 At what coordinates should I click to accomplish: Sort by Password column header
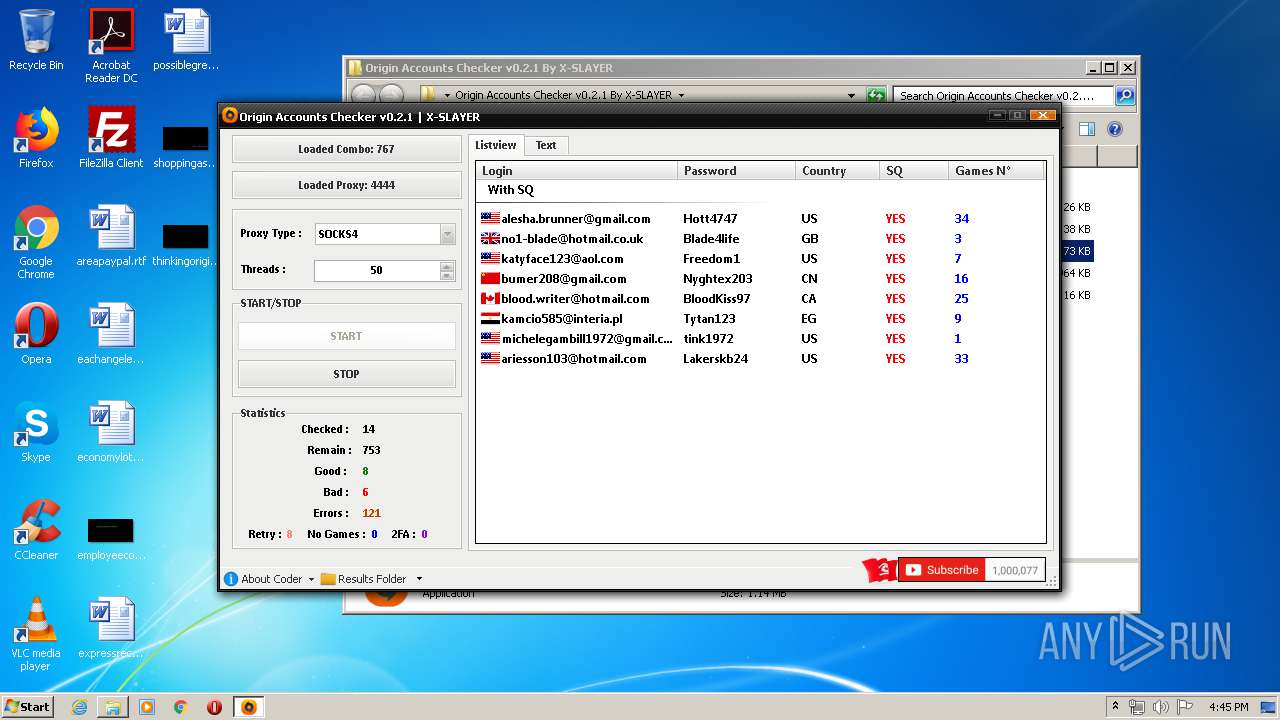737,171
